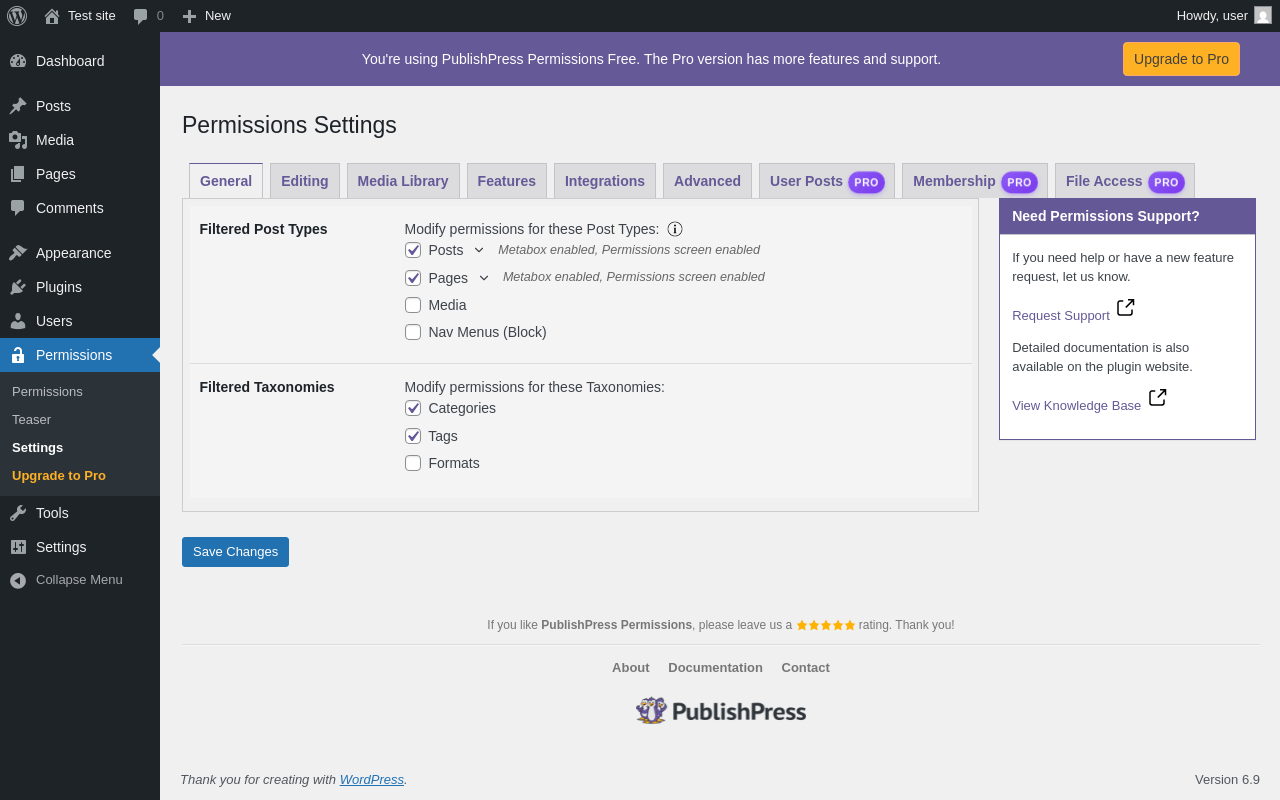Click the Plugins plug icon

point(18,287)
